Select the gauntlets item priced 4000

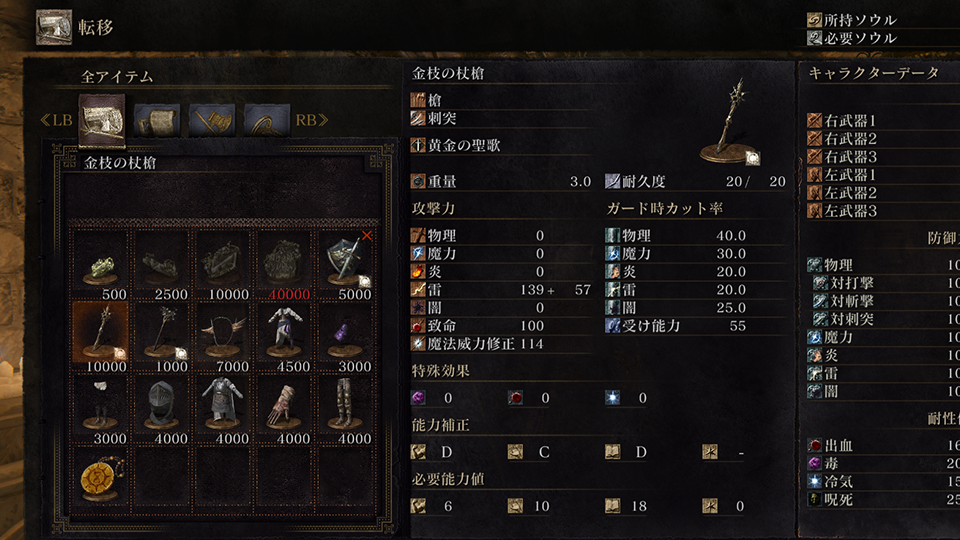[x=285, y=408]
